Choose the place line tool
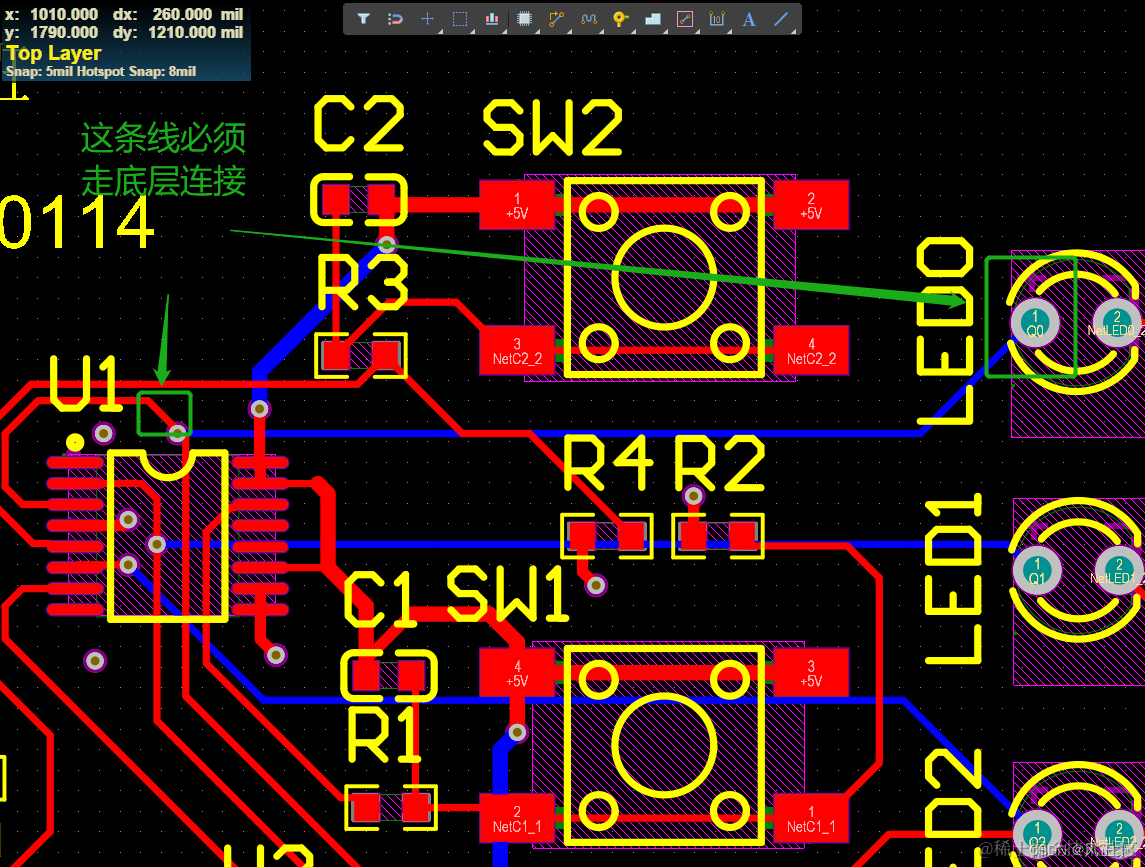This screenshot has width=1145, height=867. (781, 19)
